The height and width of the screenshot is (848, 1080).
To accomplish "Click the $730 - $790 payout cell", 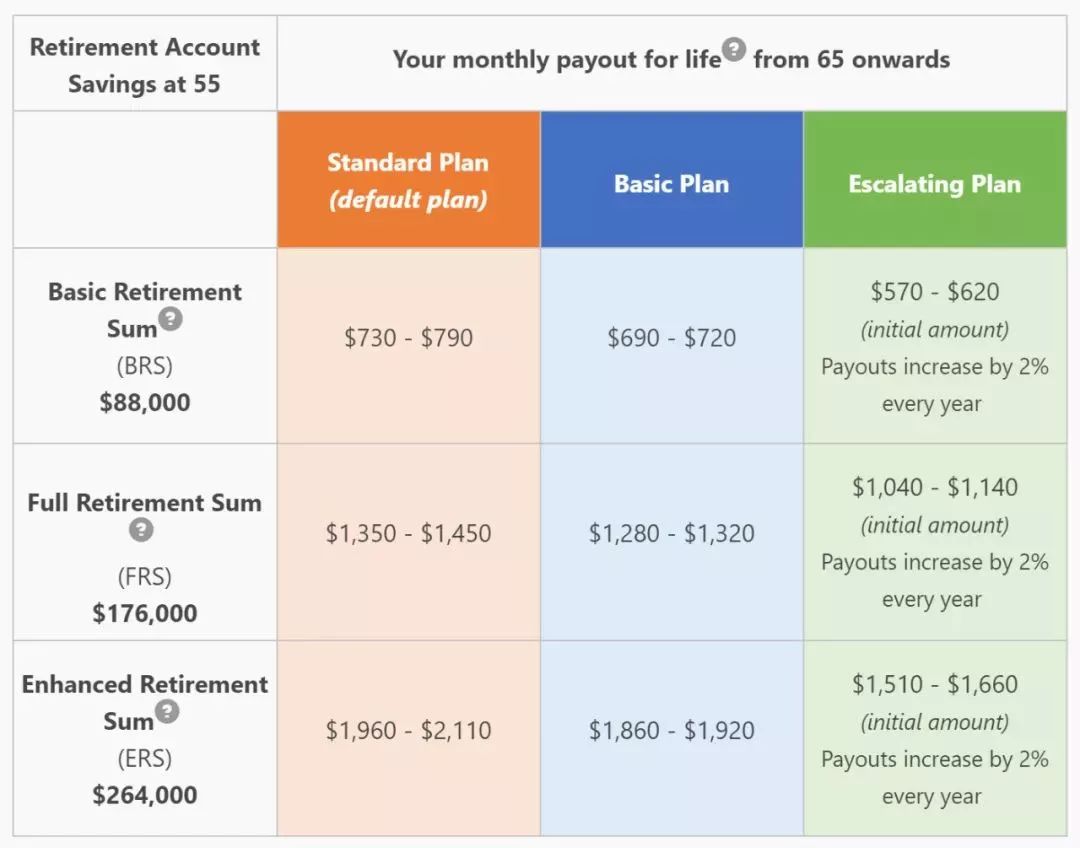I will 408,338.
